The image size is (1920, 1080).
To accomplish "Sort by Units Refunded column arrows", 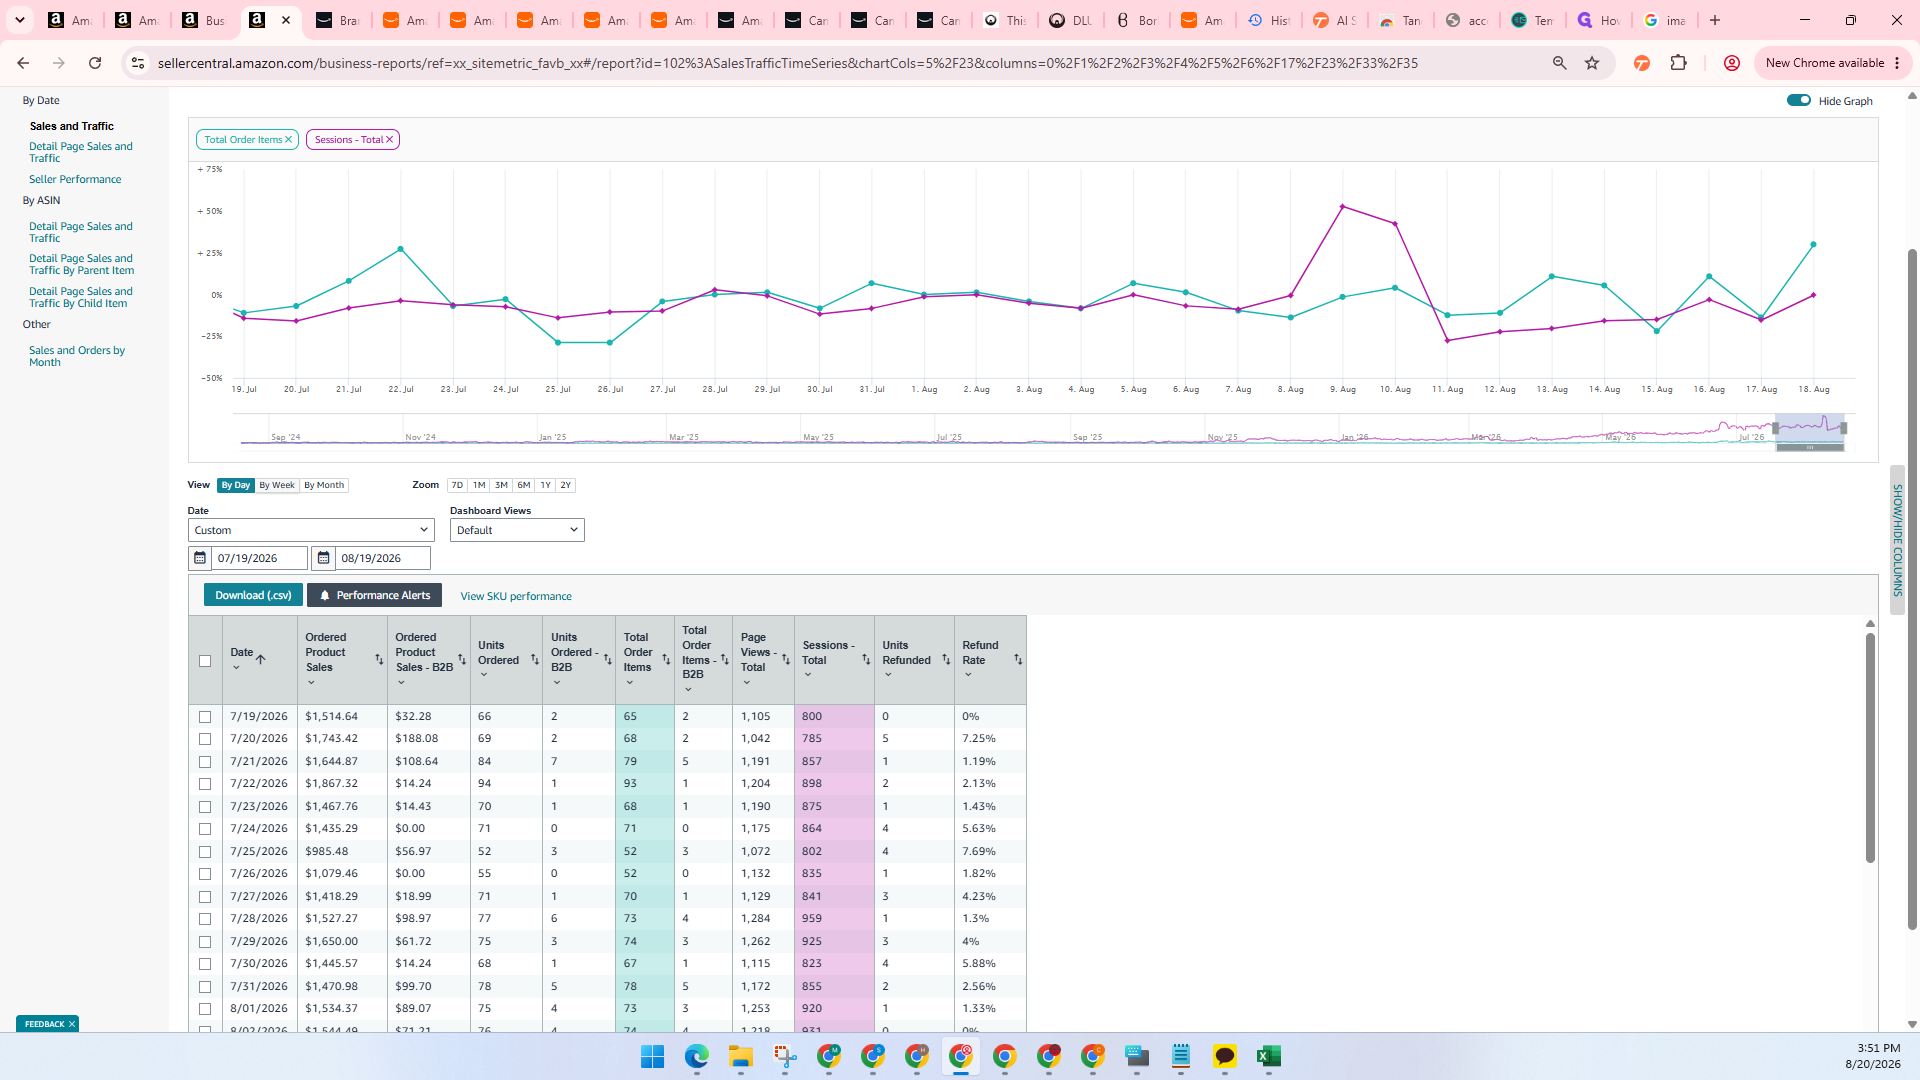I will [946, 660].
